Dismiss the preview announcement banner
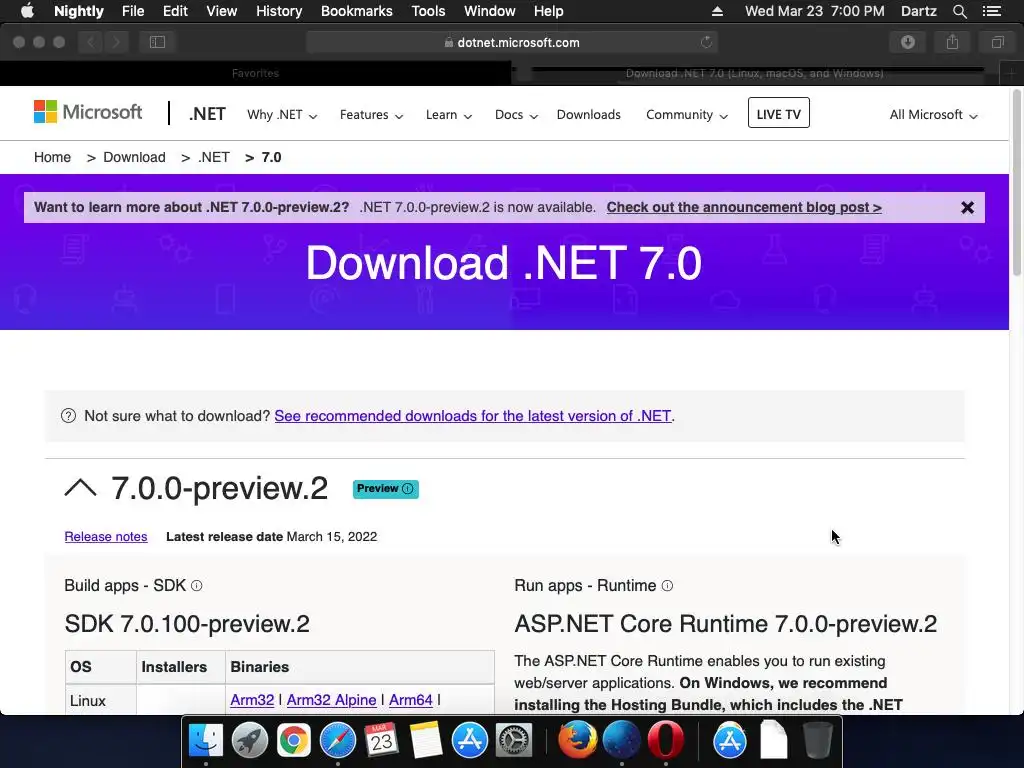Screen dimensions: 1024x768 click(x=967, y=208)
